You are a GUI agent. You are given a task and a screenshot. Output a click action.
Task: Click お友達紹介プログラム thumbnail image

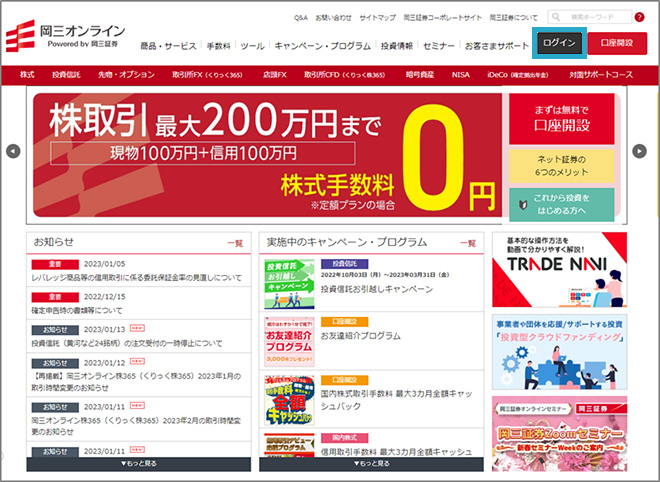point(289,342)
